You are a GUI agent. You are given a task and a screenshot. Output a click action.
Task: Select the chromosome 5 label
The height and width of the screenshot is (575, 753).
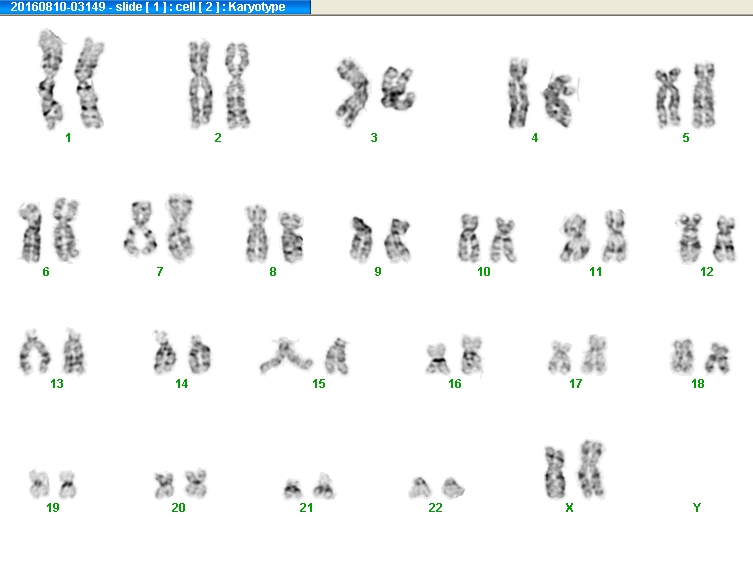(686, 138)
